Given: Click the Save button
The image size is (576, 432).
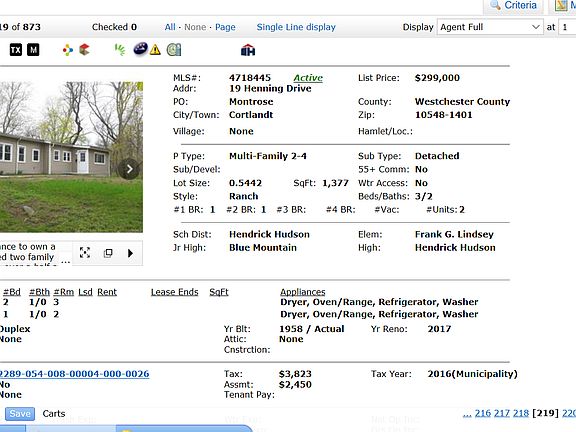Looking at the screenshot, I should point(20,414).
